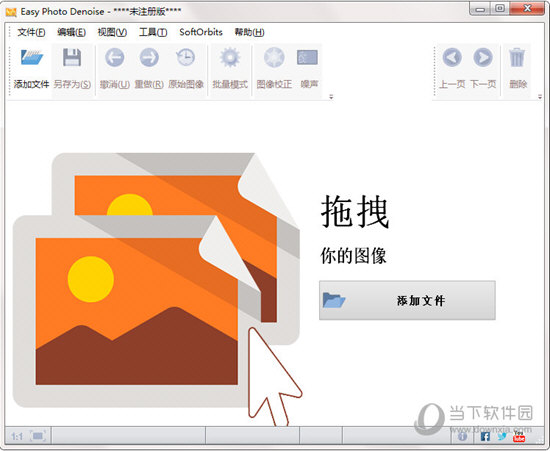Open the 文件(F) menu

31,32
